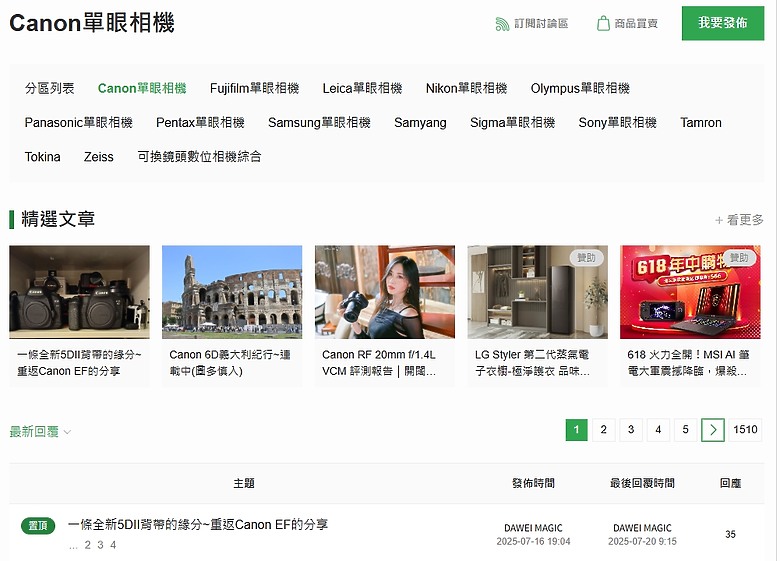
Task: Open 可換鏡頭數位相機綜合 board
Action: [x=199, y=157]
